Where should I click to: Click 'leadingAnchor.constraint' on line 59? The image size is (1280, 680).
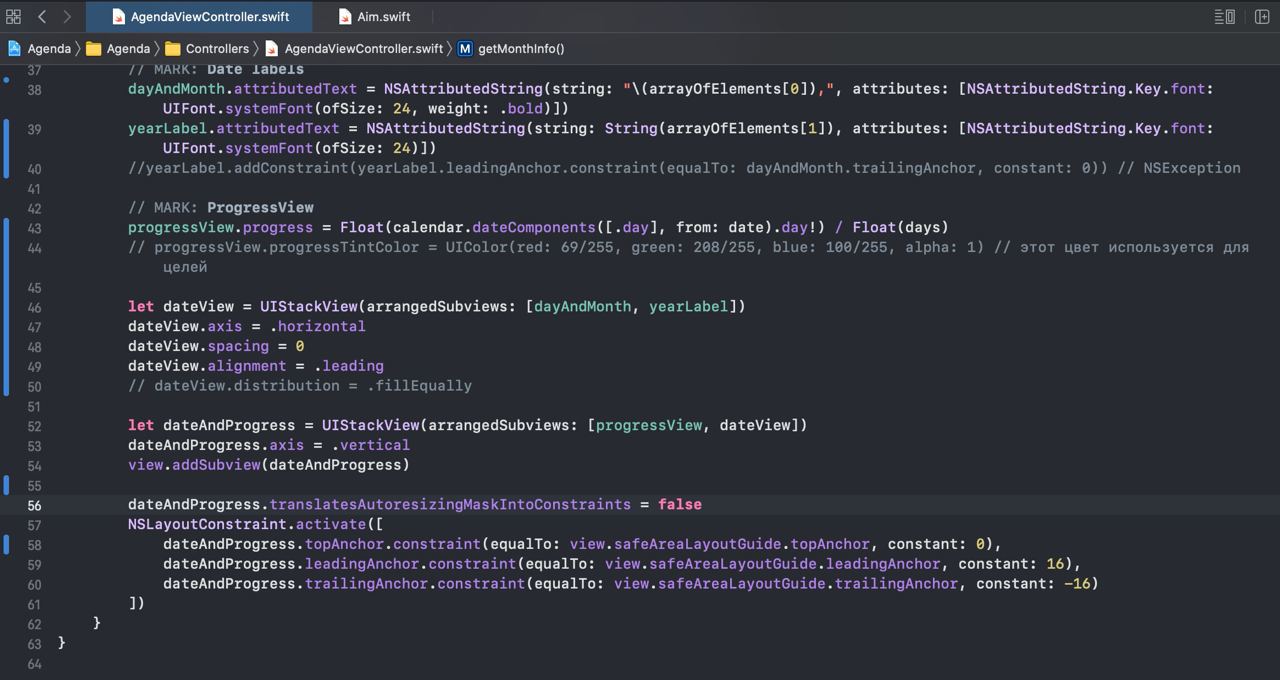tap(410, 564)
